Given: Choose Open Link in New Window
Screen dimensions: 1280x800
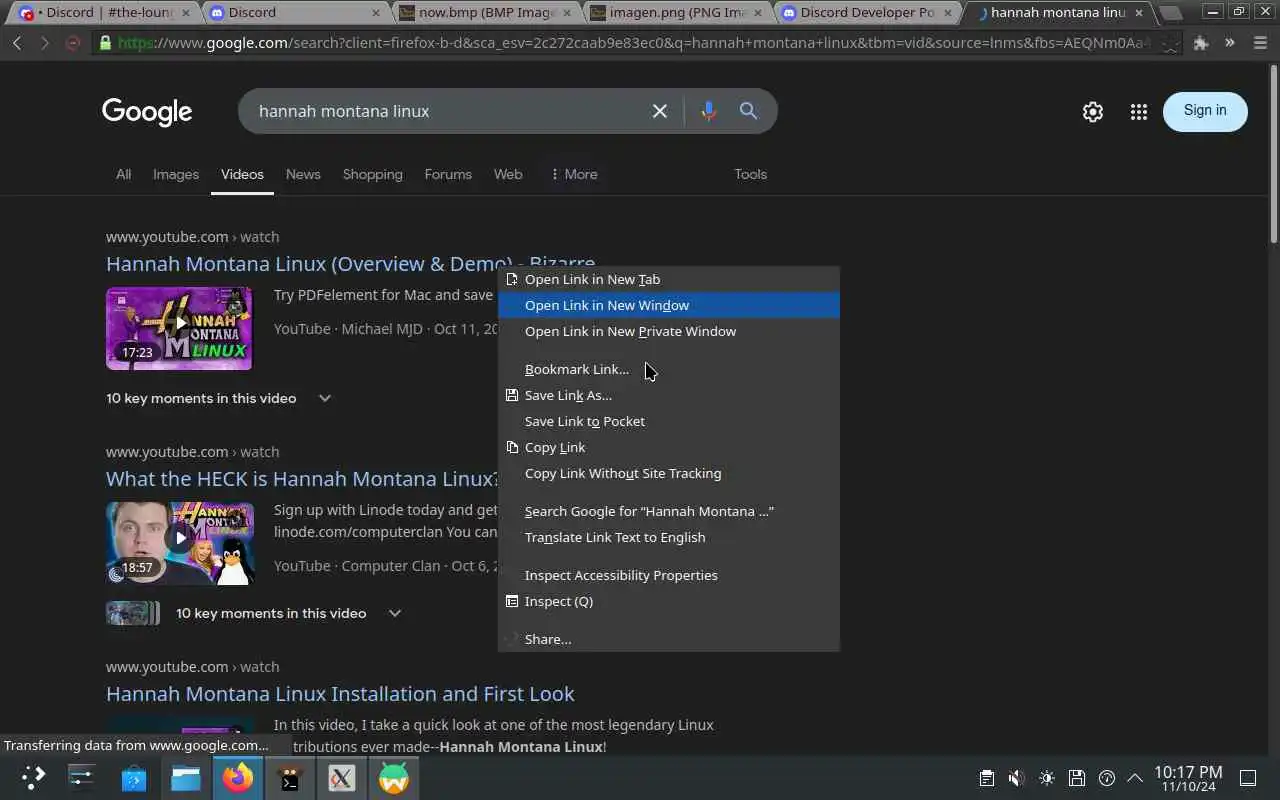Looking at the screenshot, I should point(668,305).
